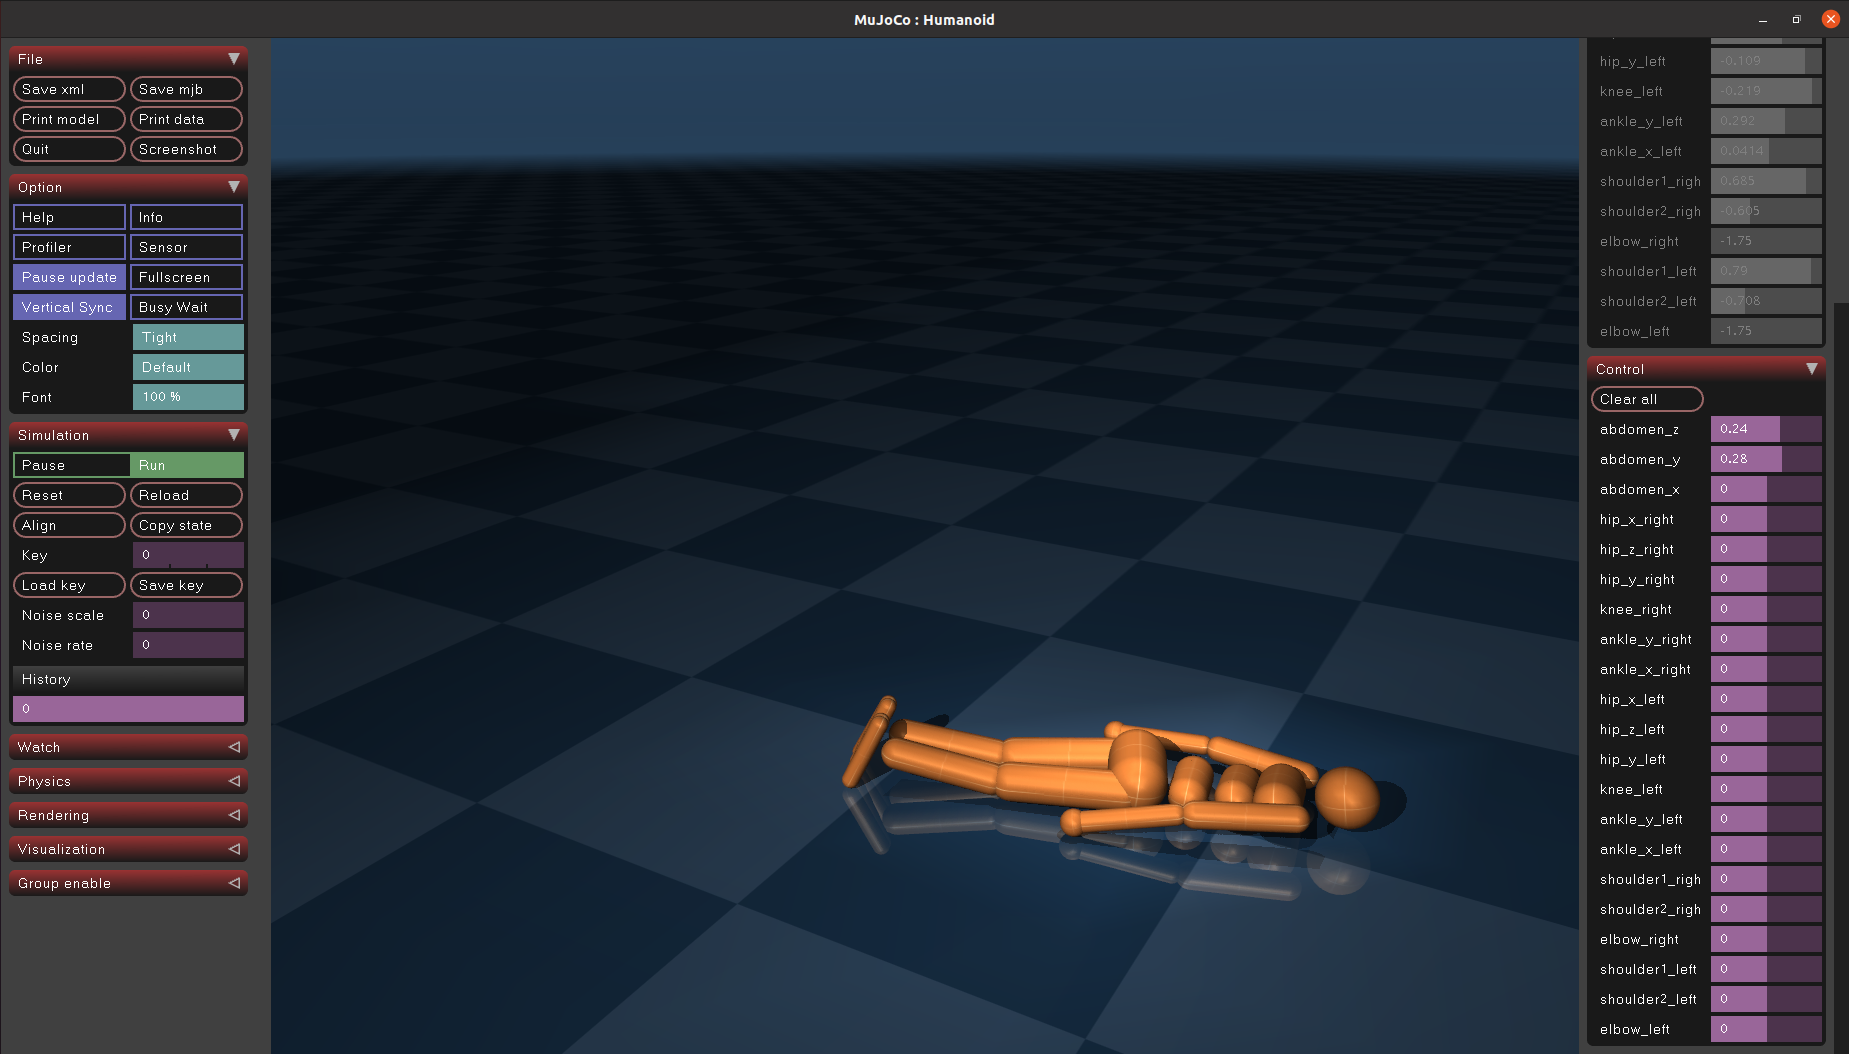Screen dimensions: 1849x1054
Task: Click the Load key button
Action: click(69, 585)
